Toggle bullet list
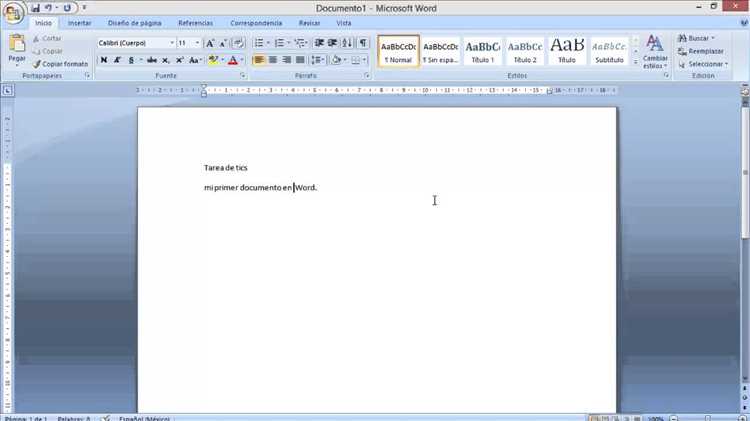750x421 pixels. coord(259,43)
